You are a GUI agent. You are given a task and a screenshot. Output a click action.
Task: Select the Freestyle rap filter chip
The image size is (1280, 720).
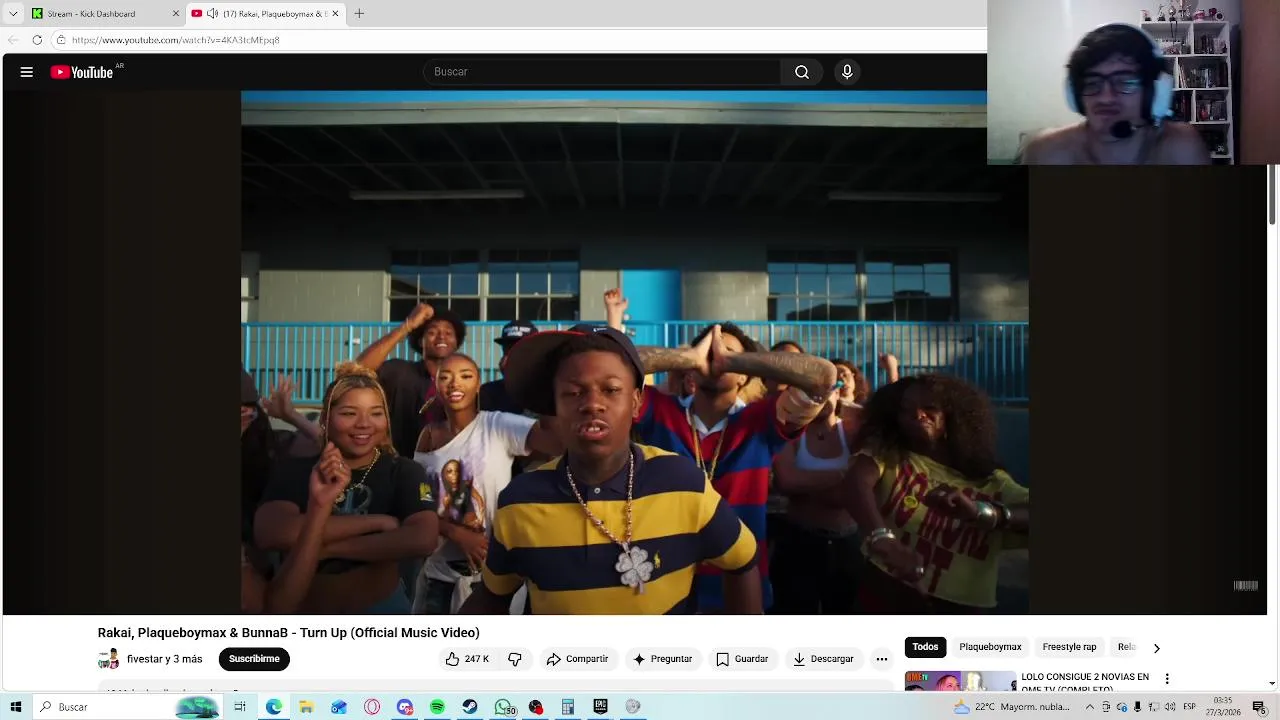coord(1069,647)
